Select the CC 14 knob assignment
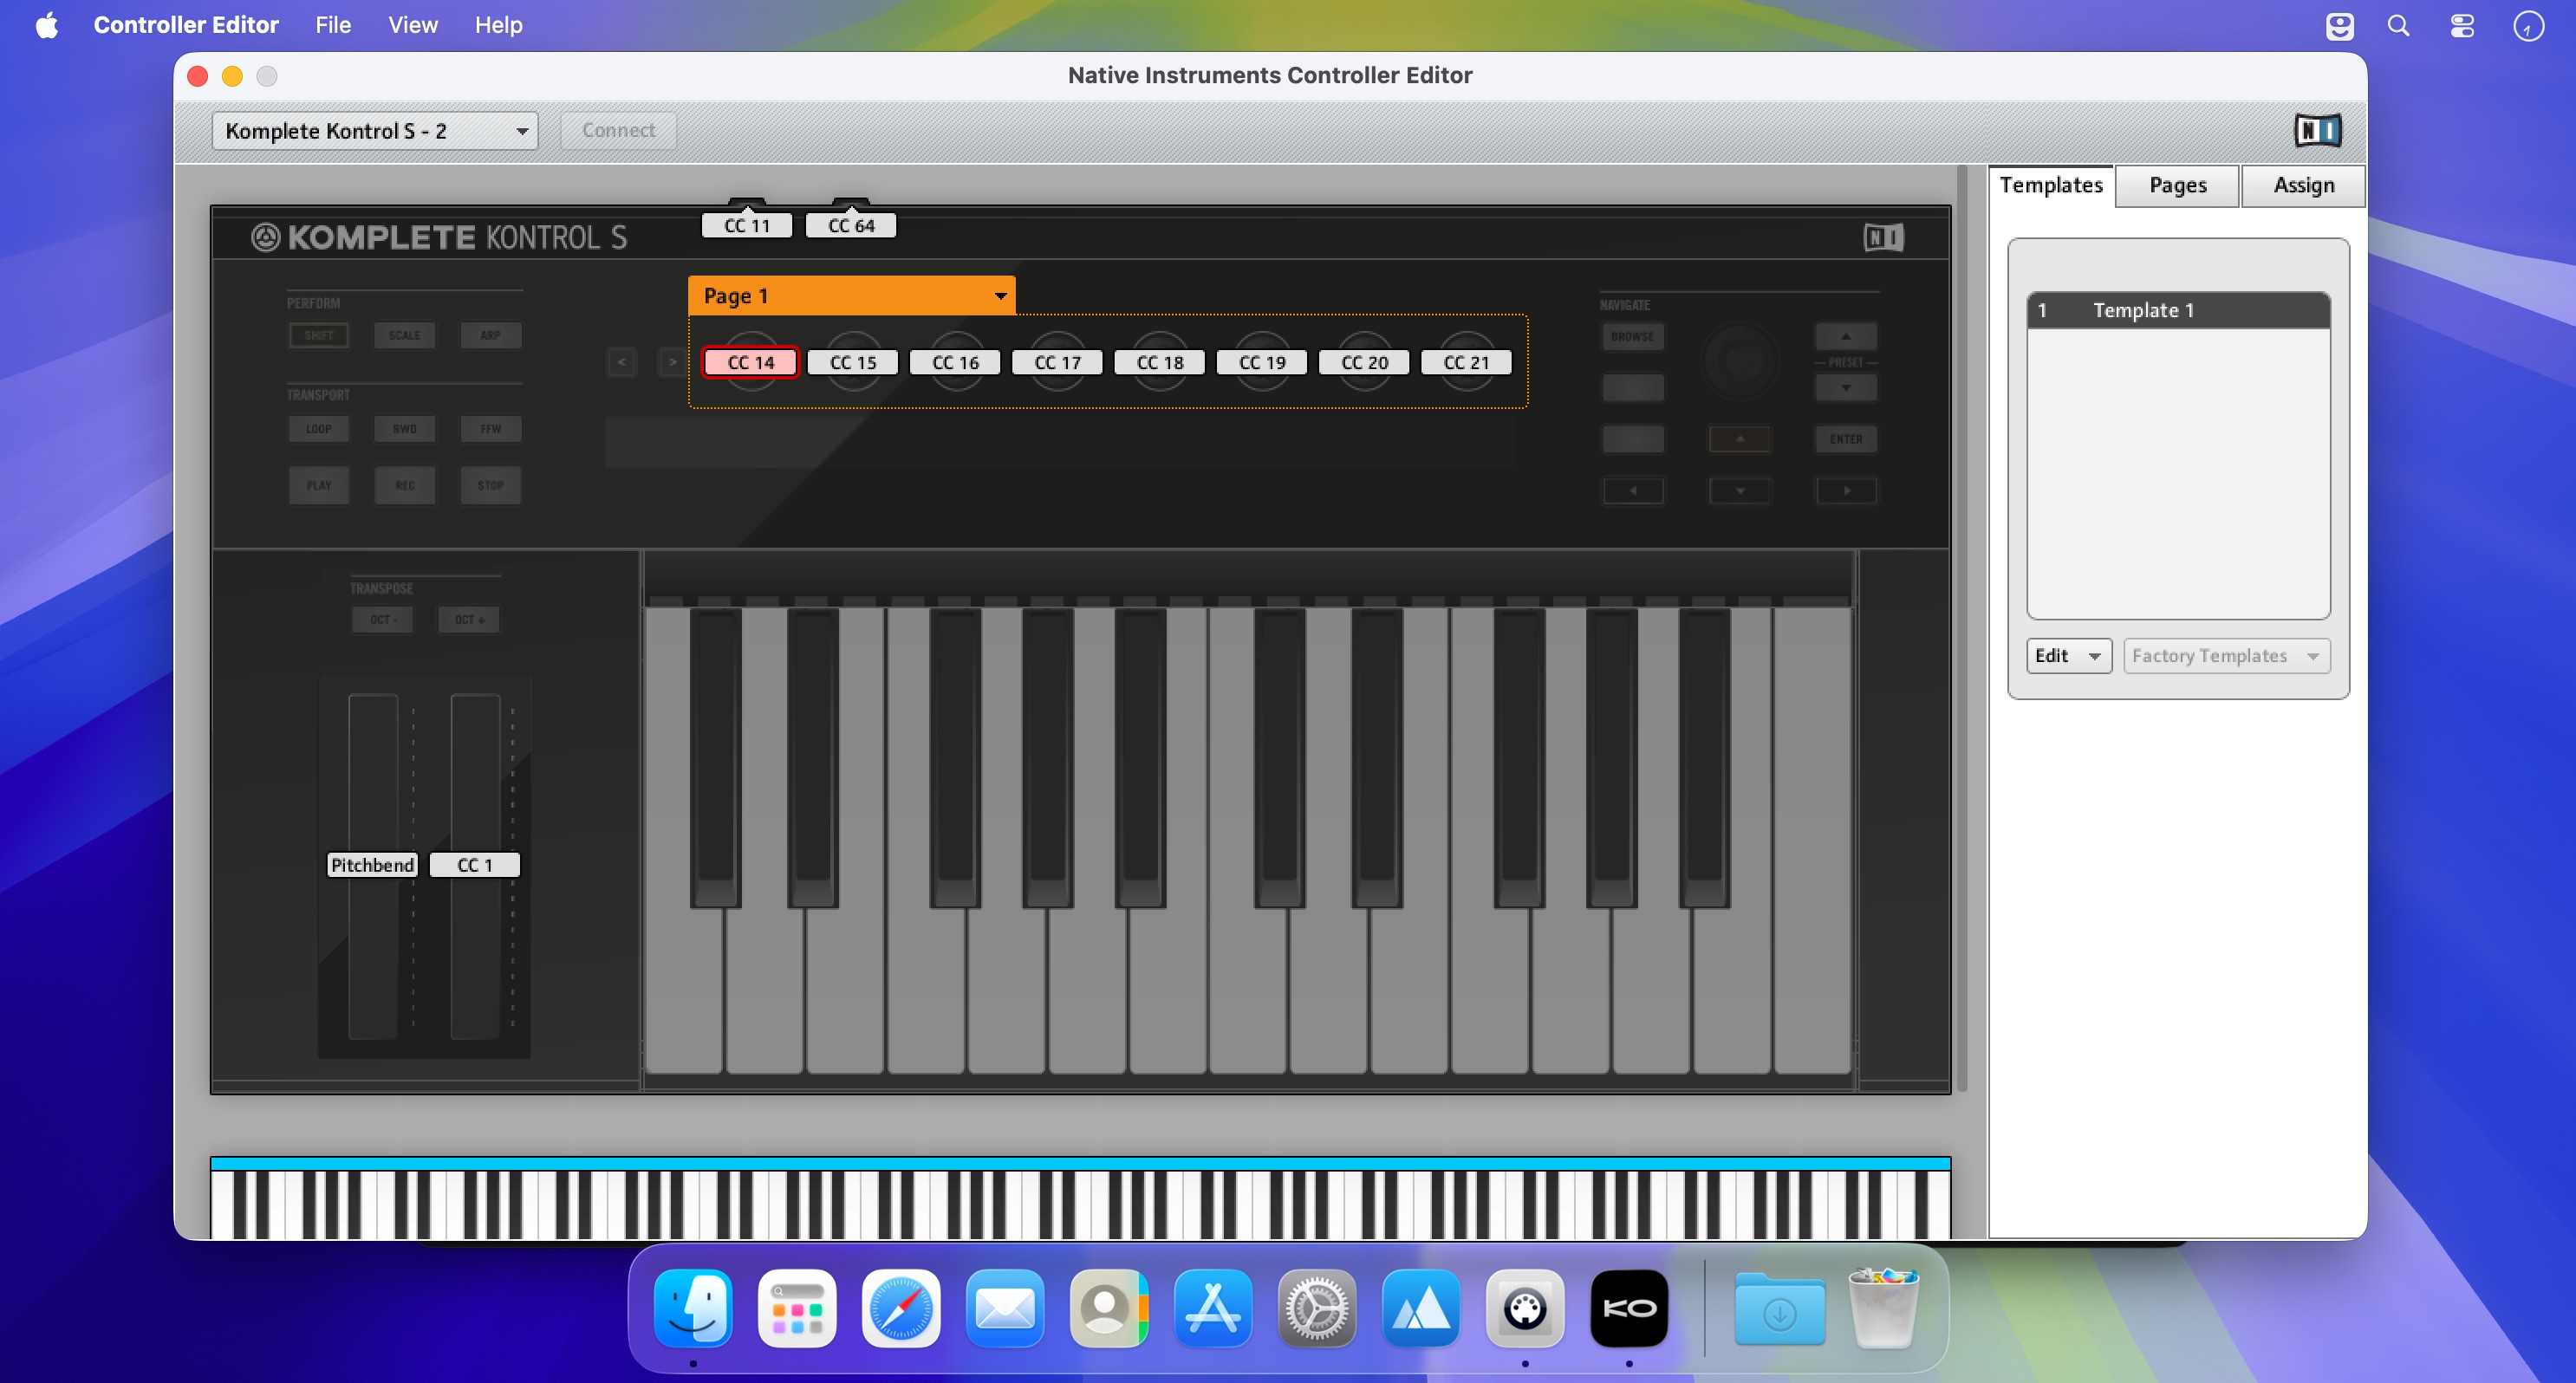Viewport: 2576px width, 1383px height. 750,362
